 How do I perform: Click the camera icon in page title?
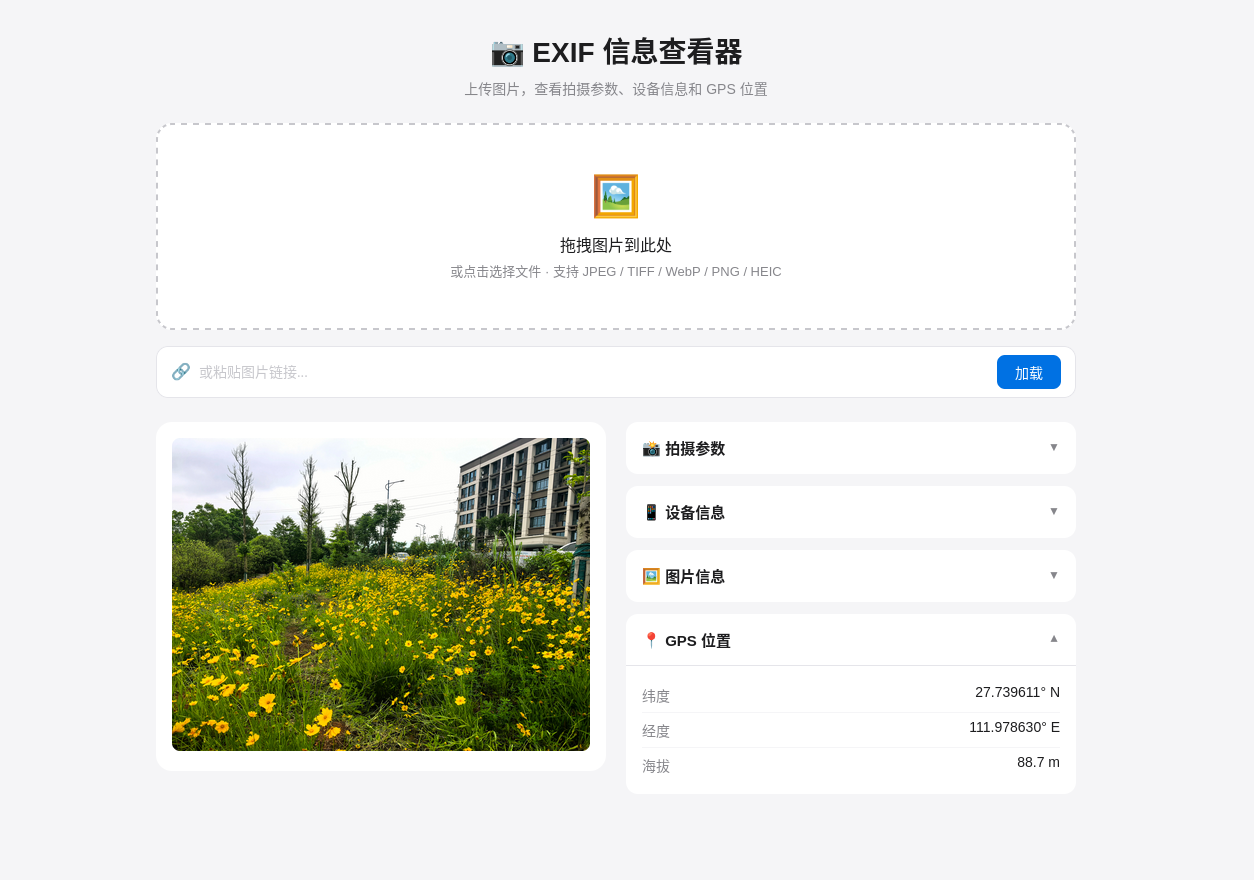click(x=507, y=52)
